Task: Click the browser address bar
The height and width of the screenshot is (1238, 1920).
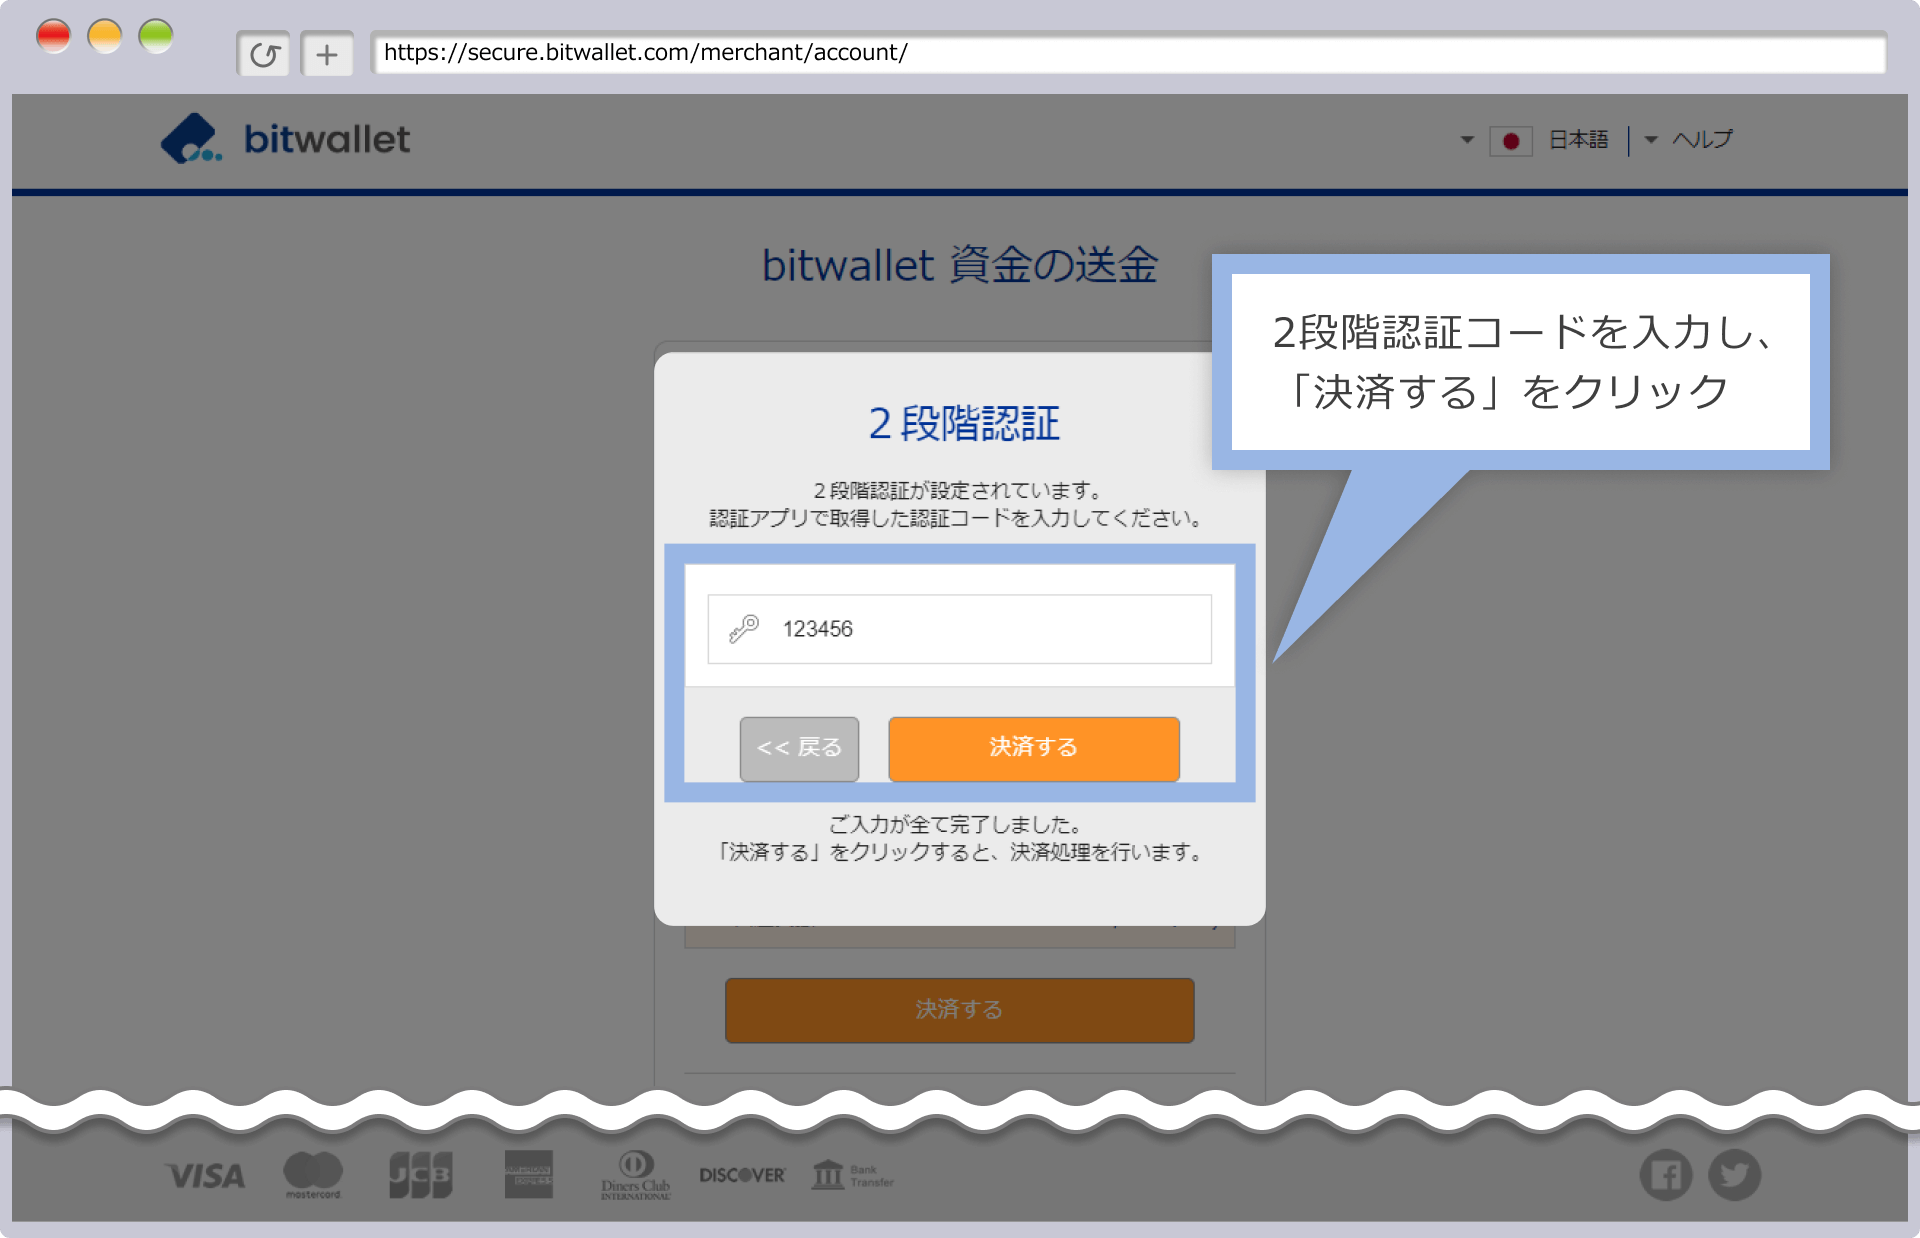Action: coord(1128,53)
